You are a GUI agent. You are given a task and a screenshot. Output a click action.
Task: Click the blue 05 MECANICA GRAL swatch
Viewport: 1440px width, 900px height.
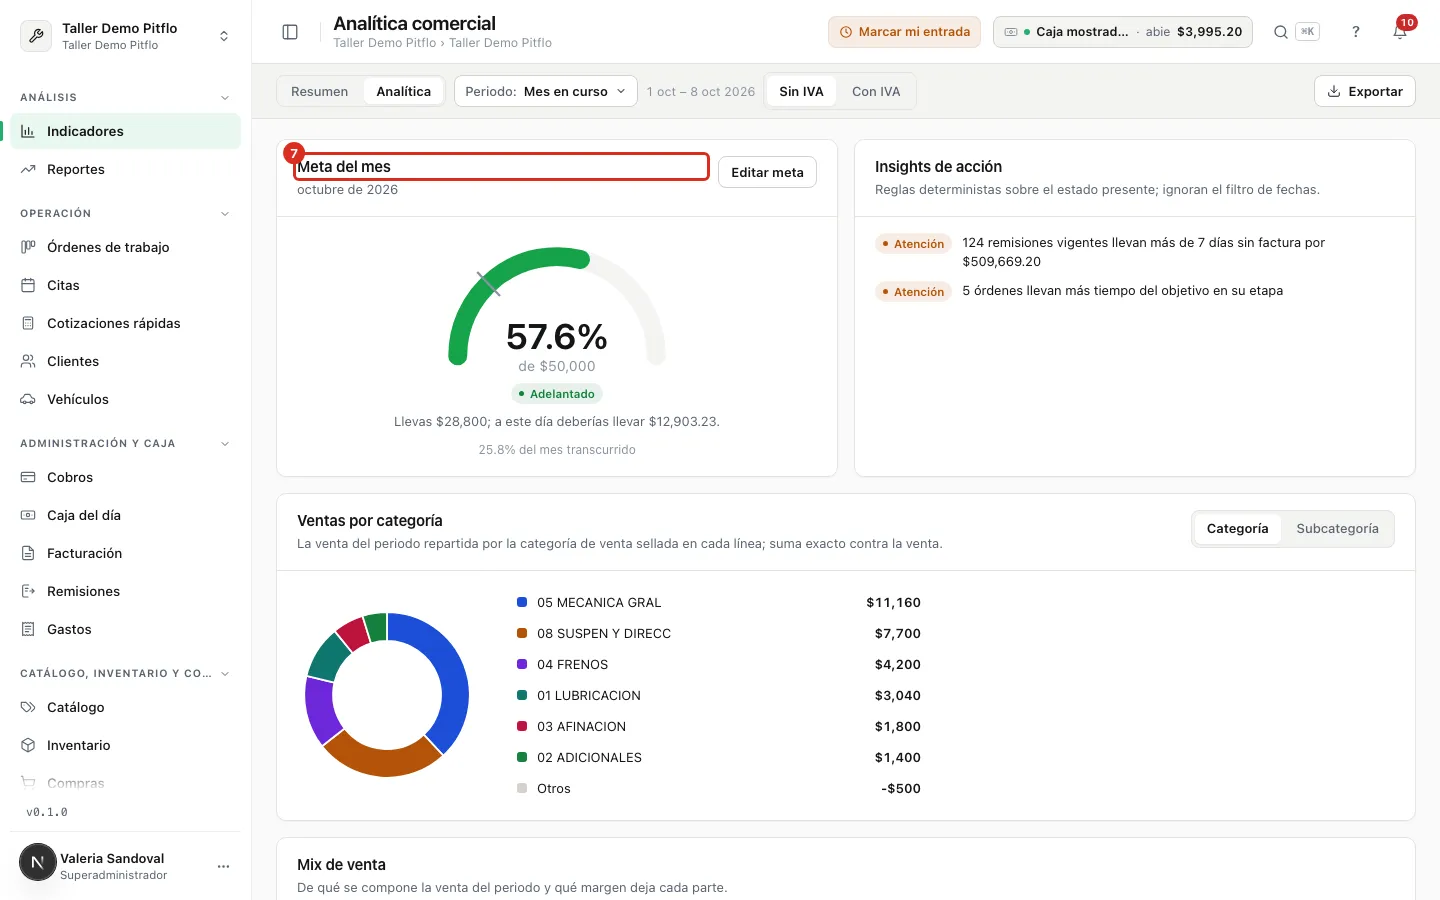522,602
